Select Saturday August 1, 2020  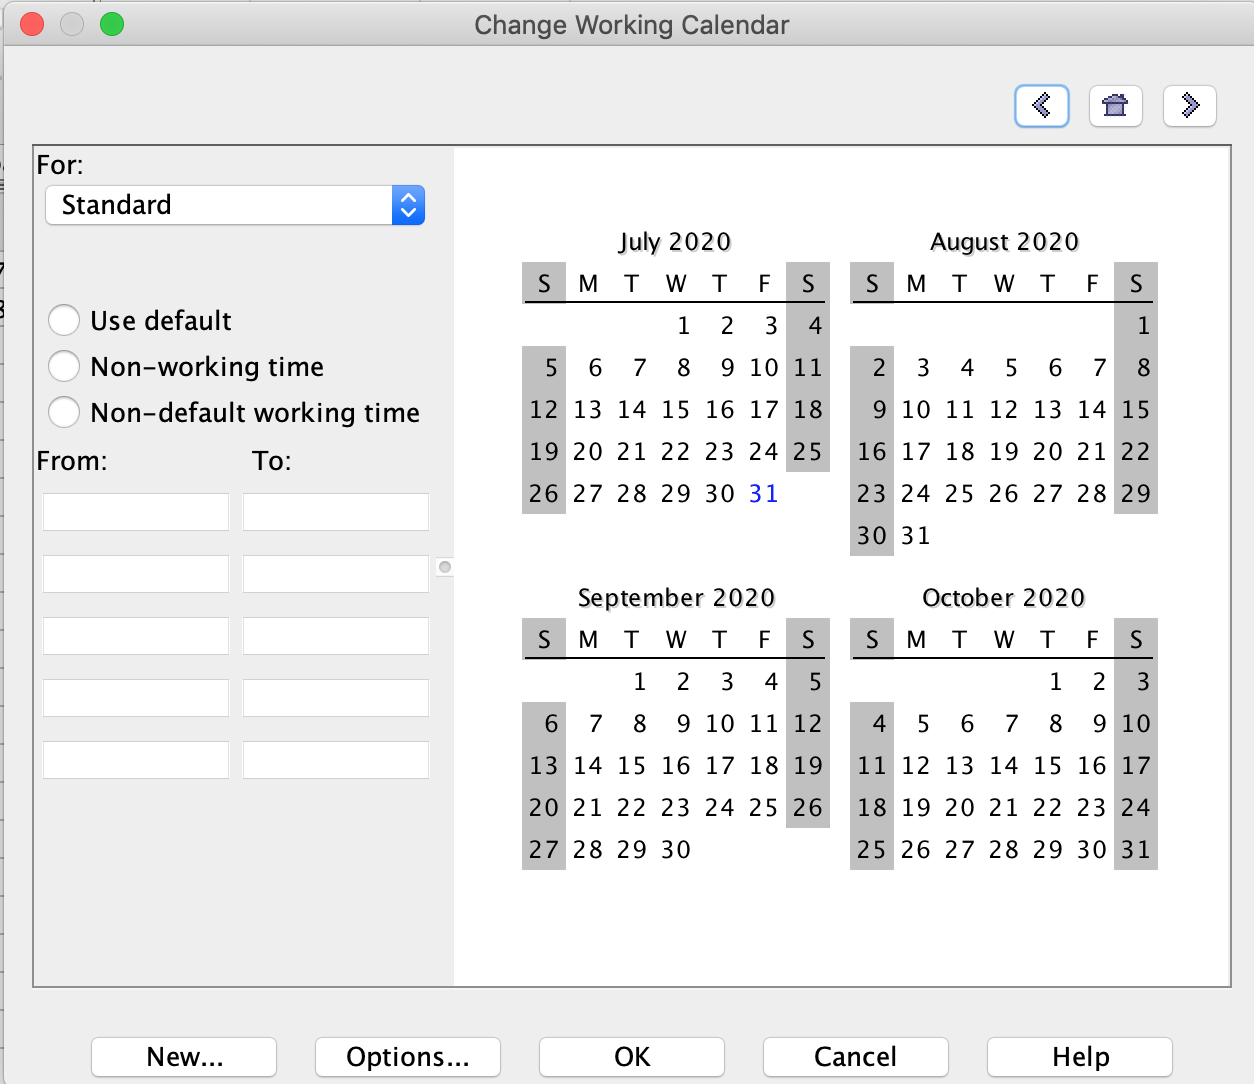1136,325
